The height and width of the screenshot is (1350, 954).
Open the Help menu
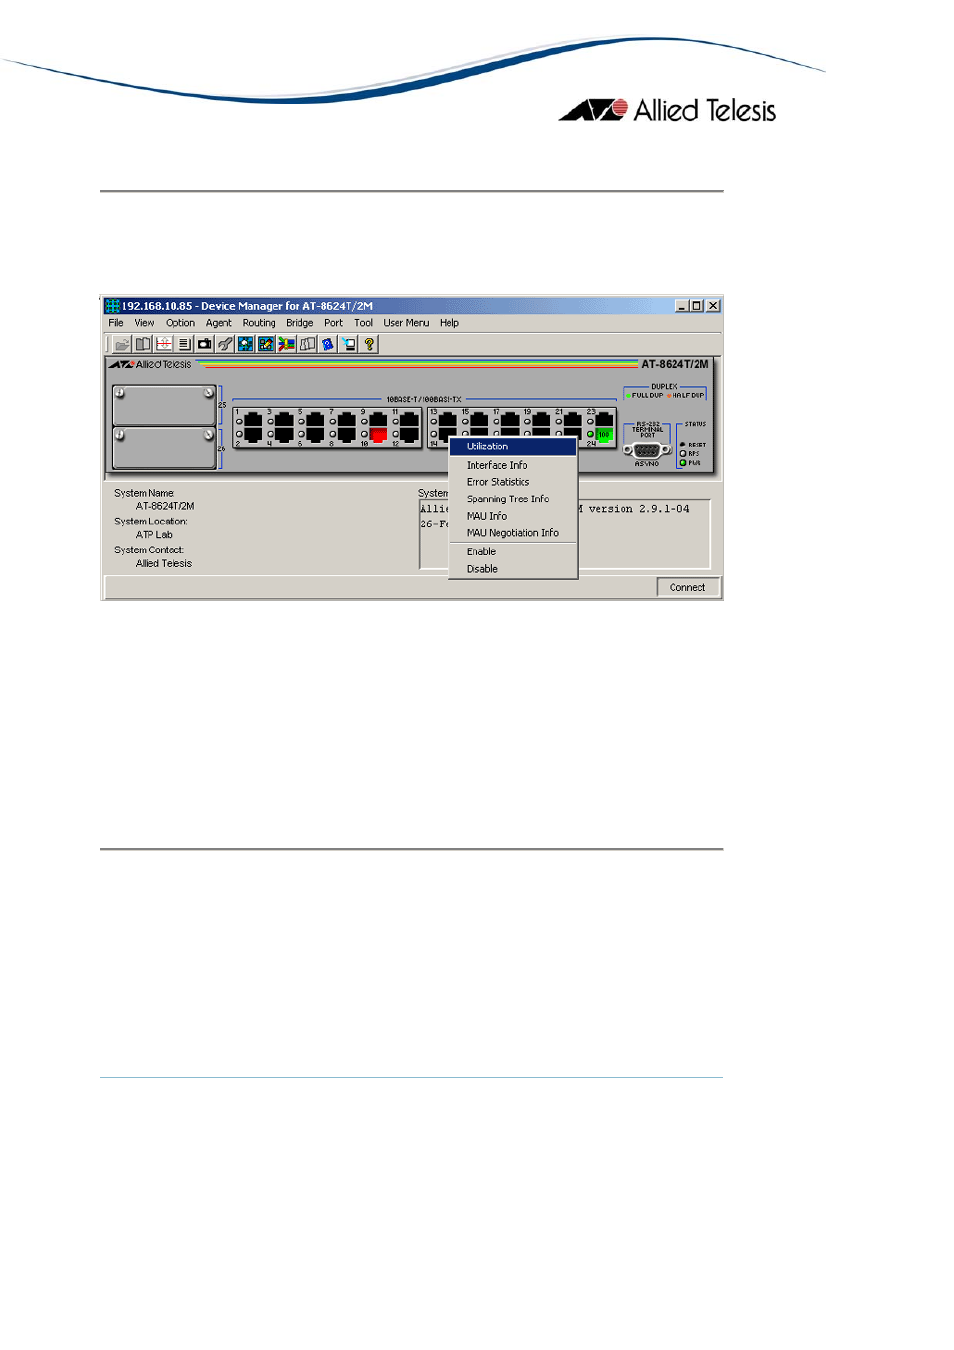(x=449, y=323)
